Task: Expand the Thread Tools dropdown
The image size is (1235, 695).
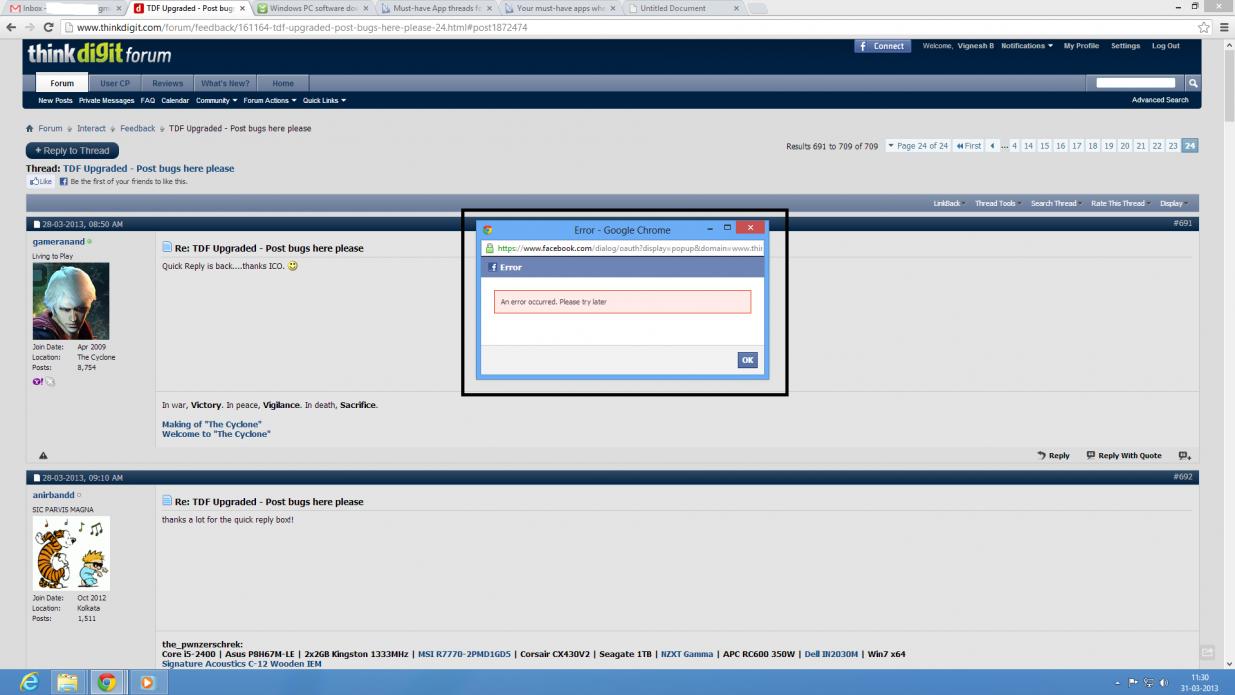Action: [998, 204]
